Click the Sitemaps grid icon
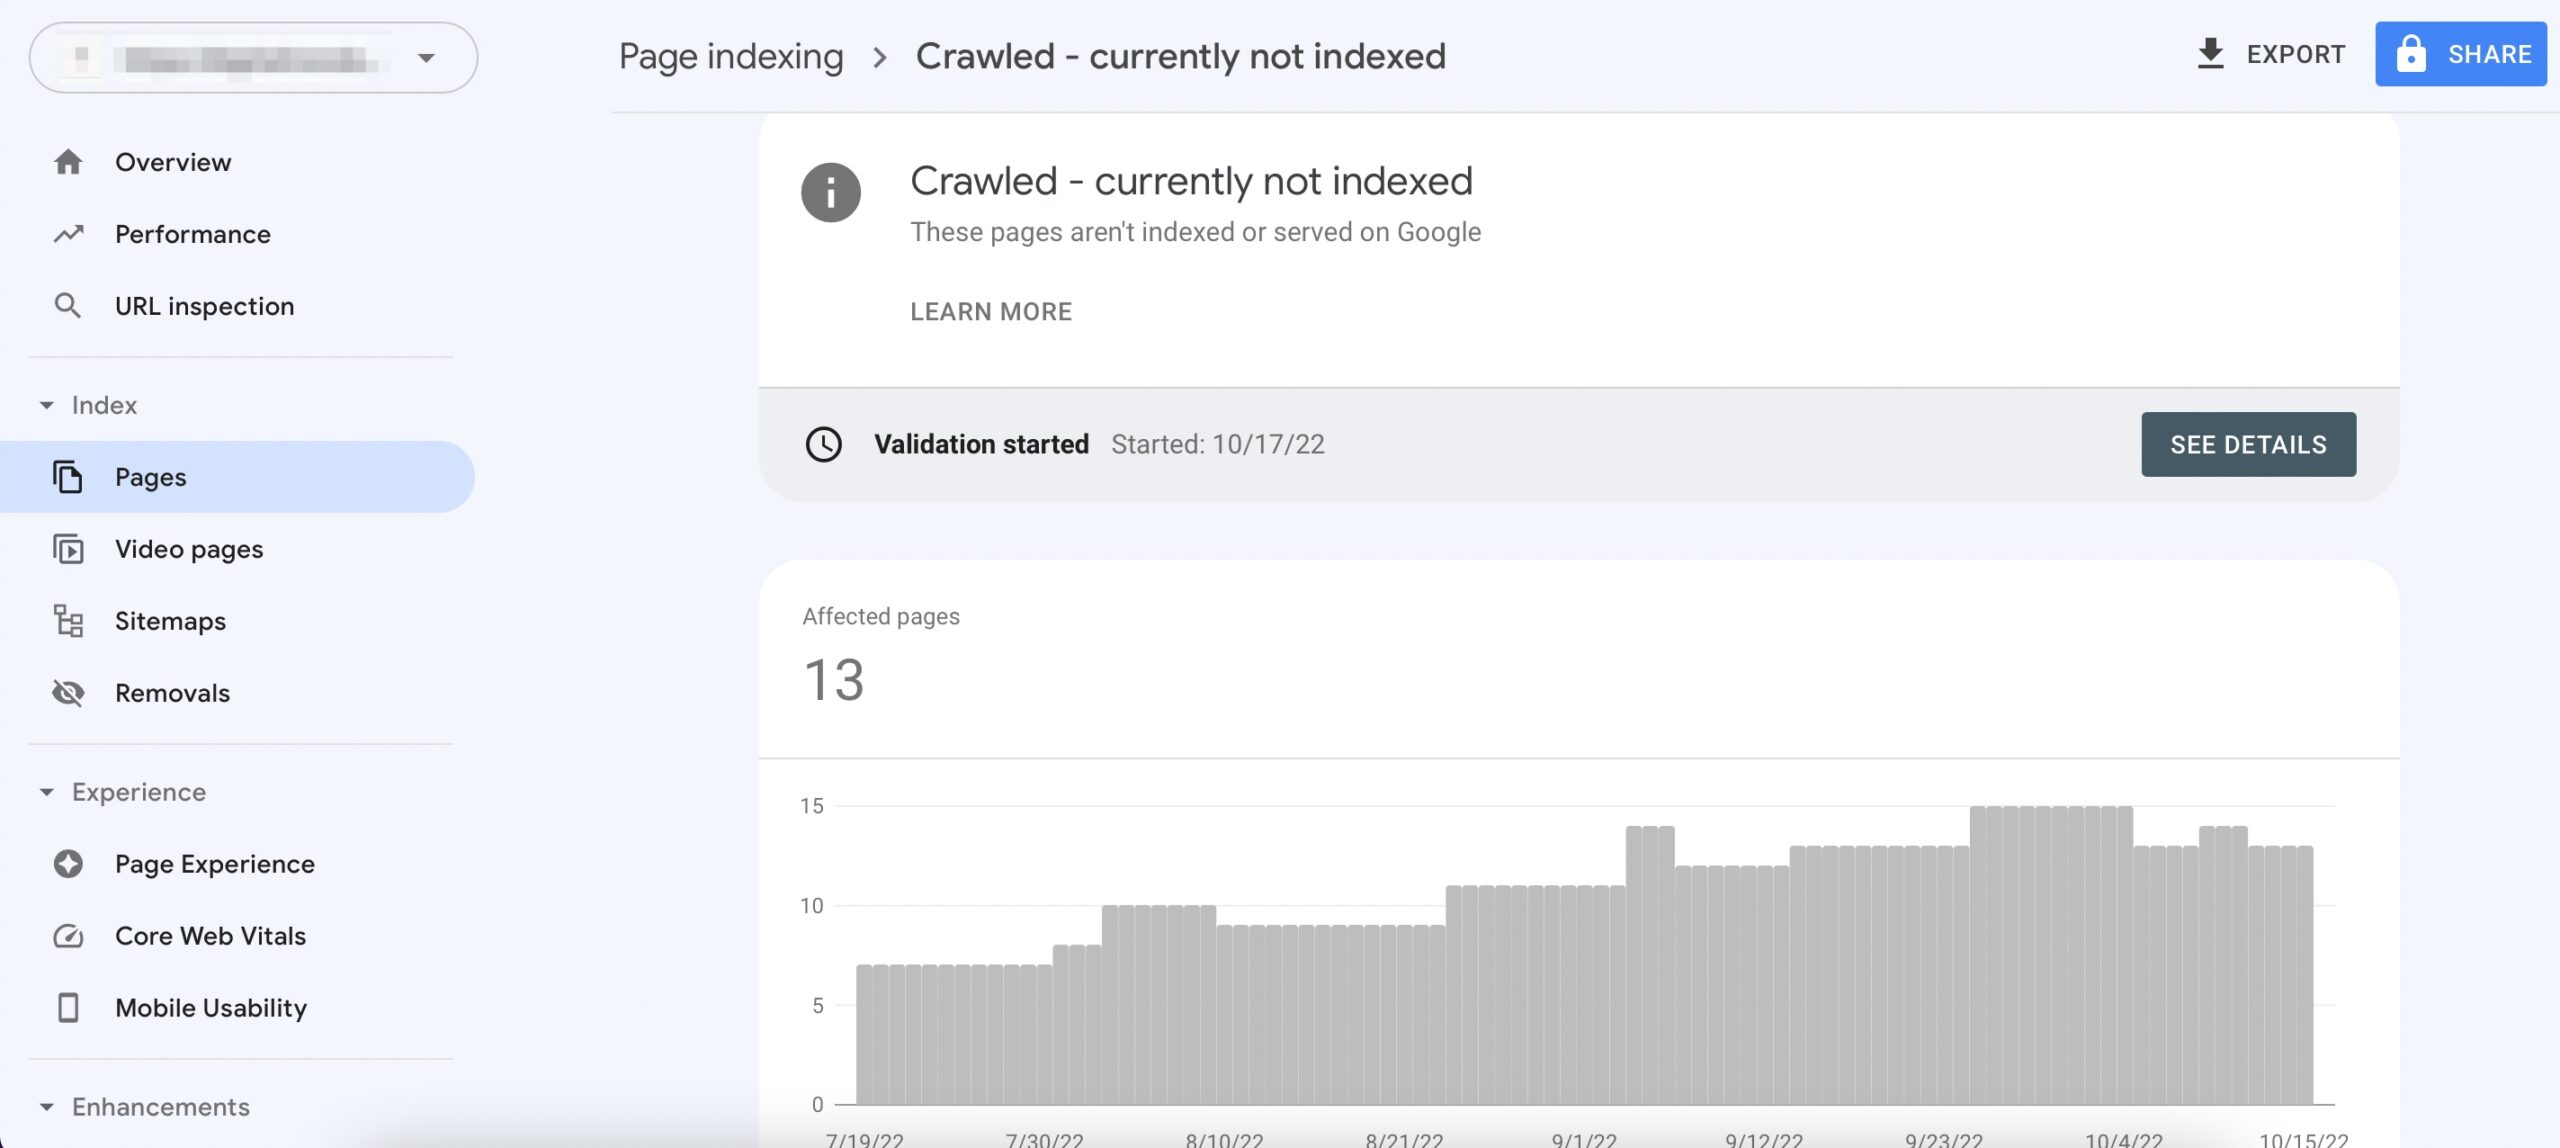The width and height of the screenshot is (2560, 1148). pos(67,619)
